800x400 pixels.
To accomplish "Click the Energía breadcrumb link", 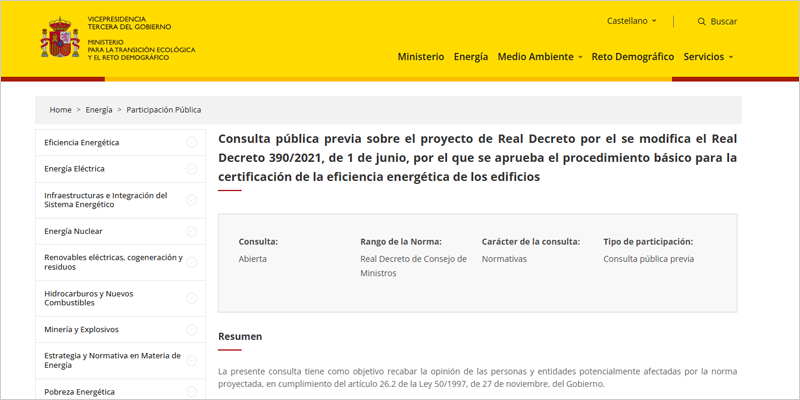I will (x=99, y=110).
